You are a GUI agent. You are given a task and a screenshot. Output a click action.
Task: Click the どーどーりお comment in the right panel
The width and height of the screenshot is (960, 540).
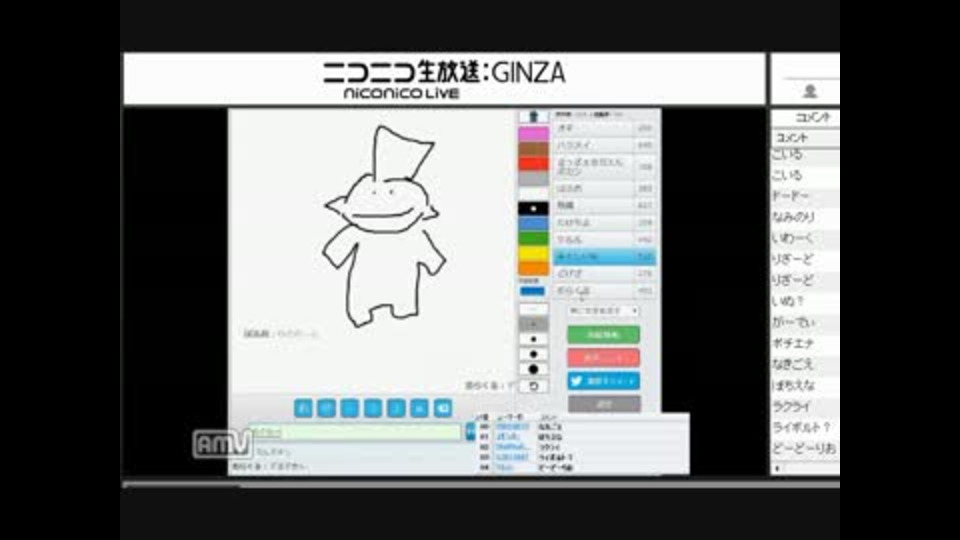pyautogui.click(x=804, y=448)
